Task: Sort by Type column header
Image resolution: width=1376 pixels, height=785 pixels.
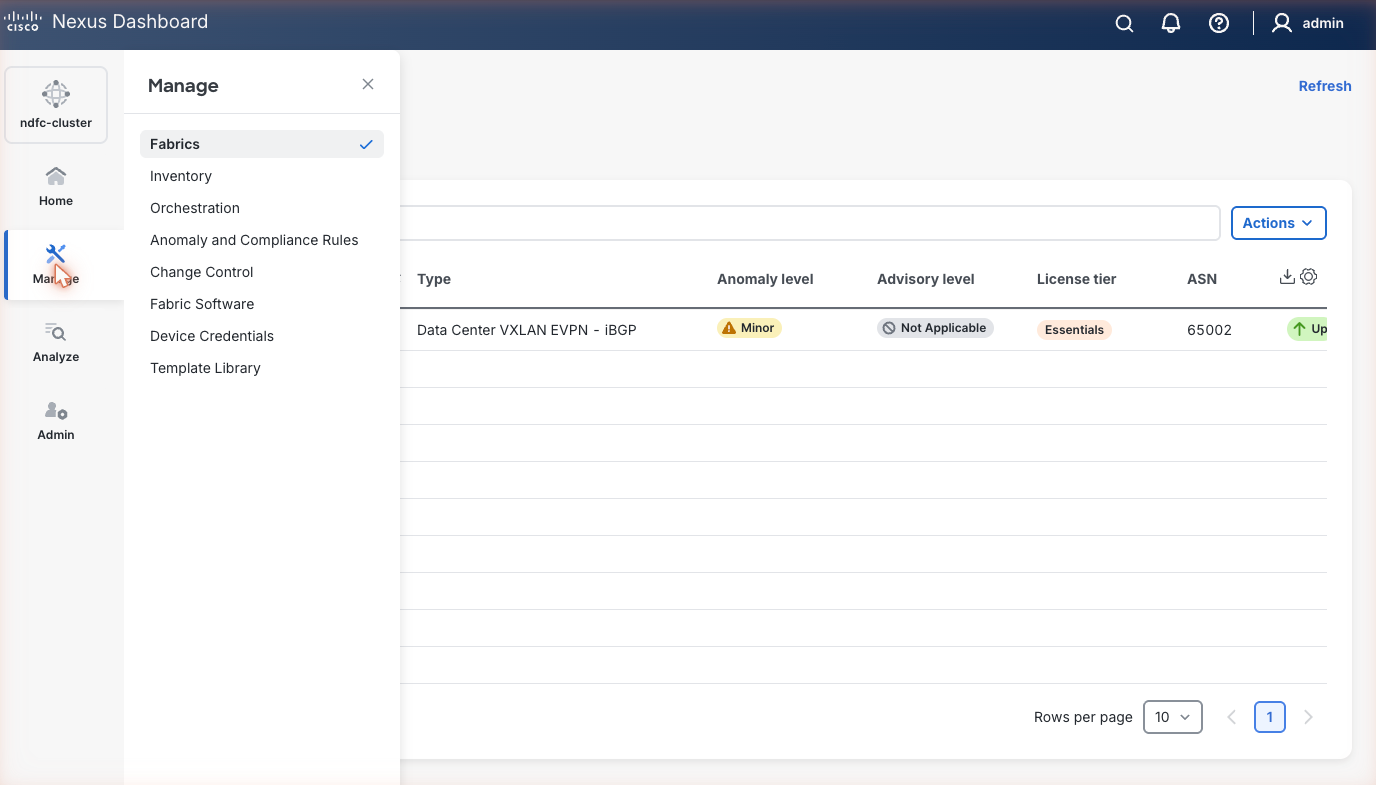Action: click(434, 279)
